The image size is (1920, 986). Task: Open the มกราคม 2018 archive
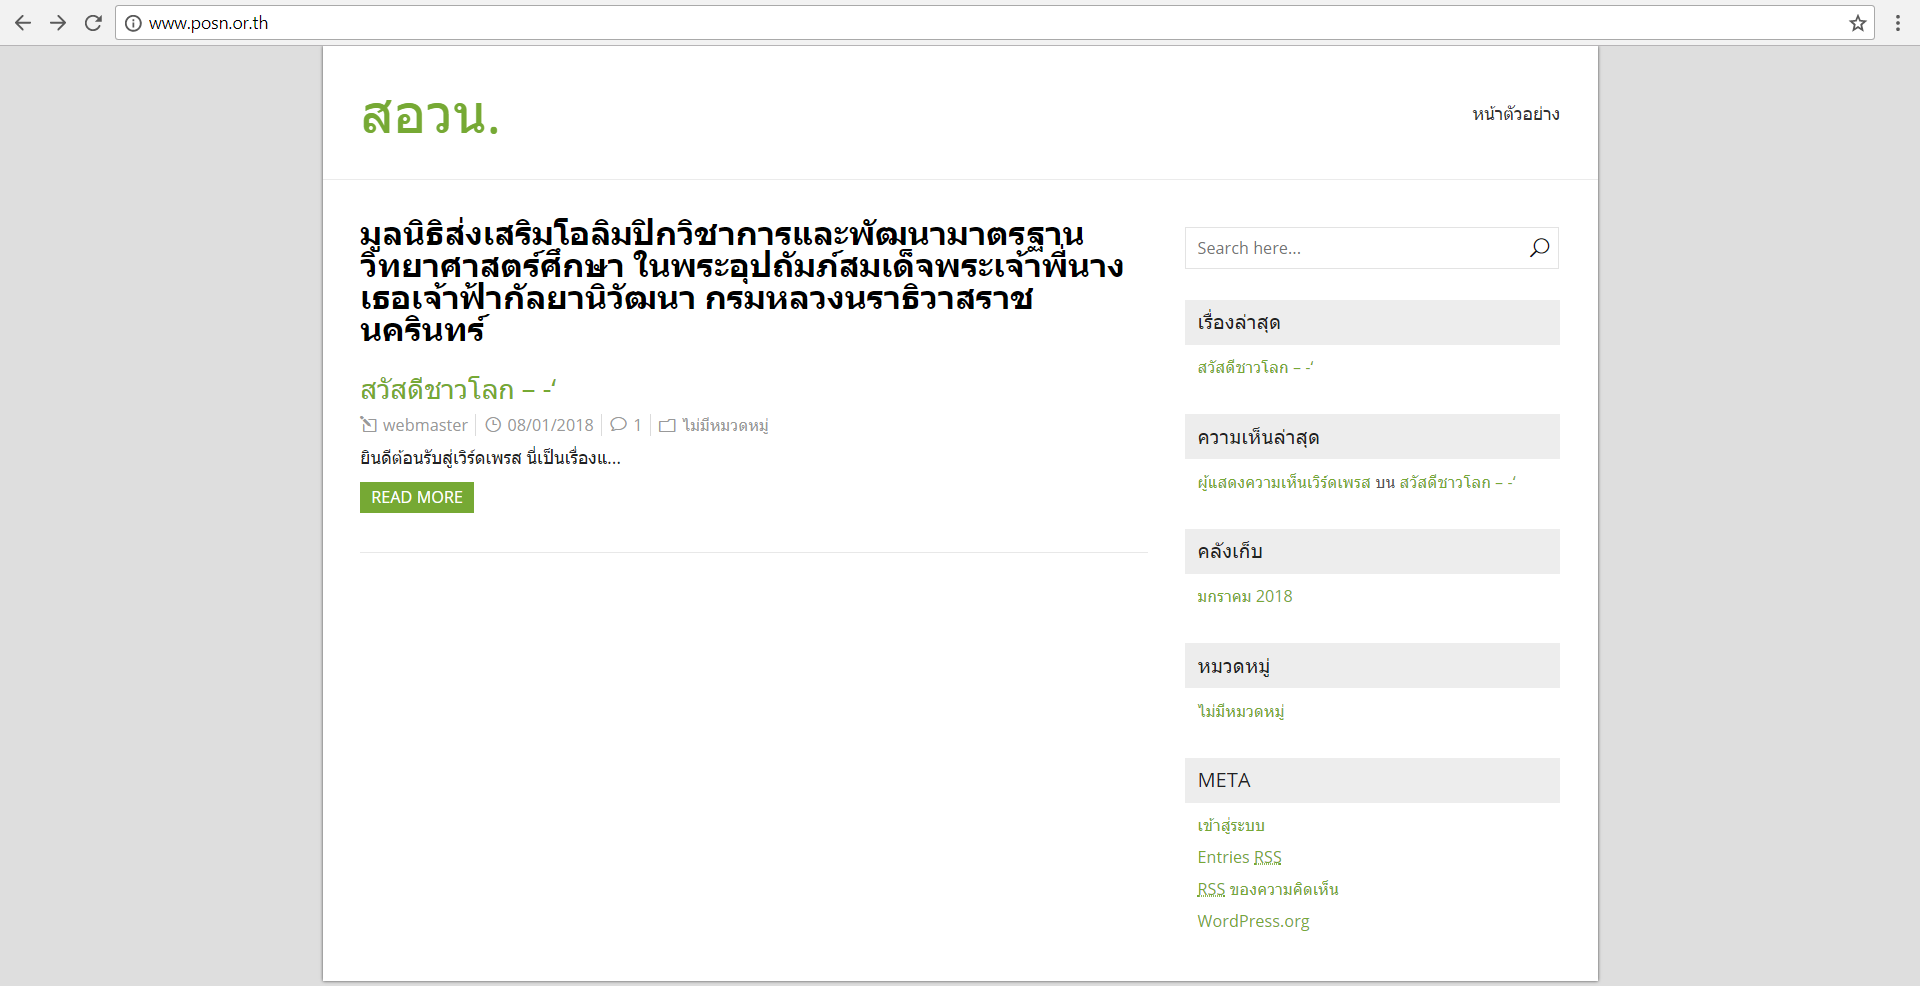click(1245, 596)
